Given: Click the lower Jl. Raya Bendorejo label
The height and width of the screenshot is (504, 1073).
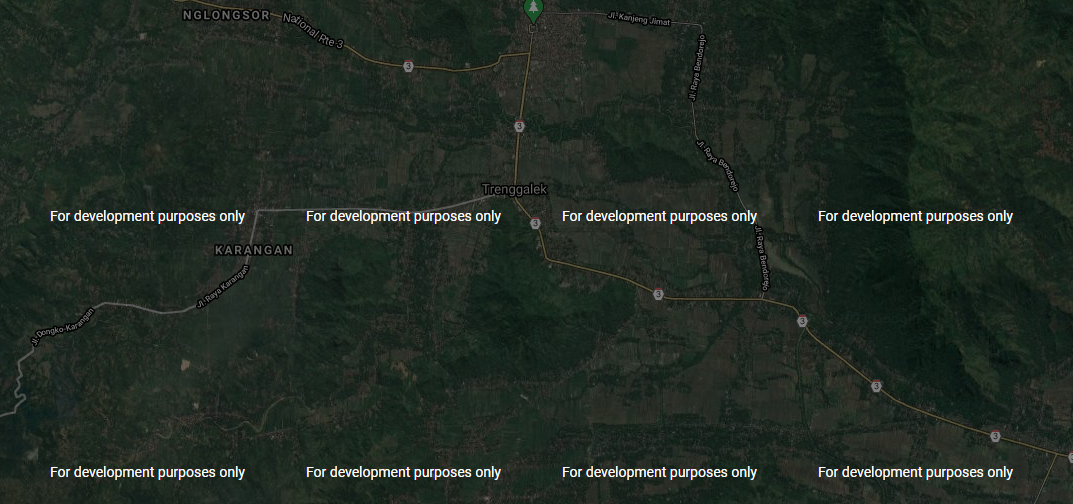Looking at the screenshot, I should [x=761, y=257].
